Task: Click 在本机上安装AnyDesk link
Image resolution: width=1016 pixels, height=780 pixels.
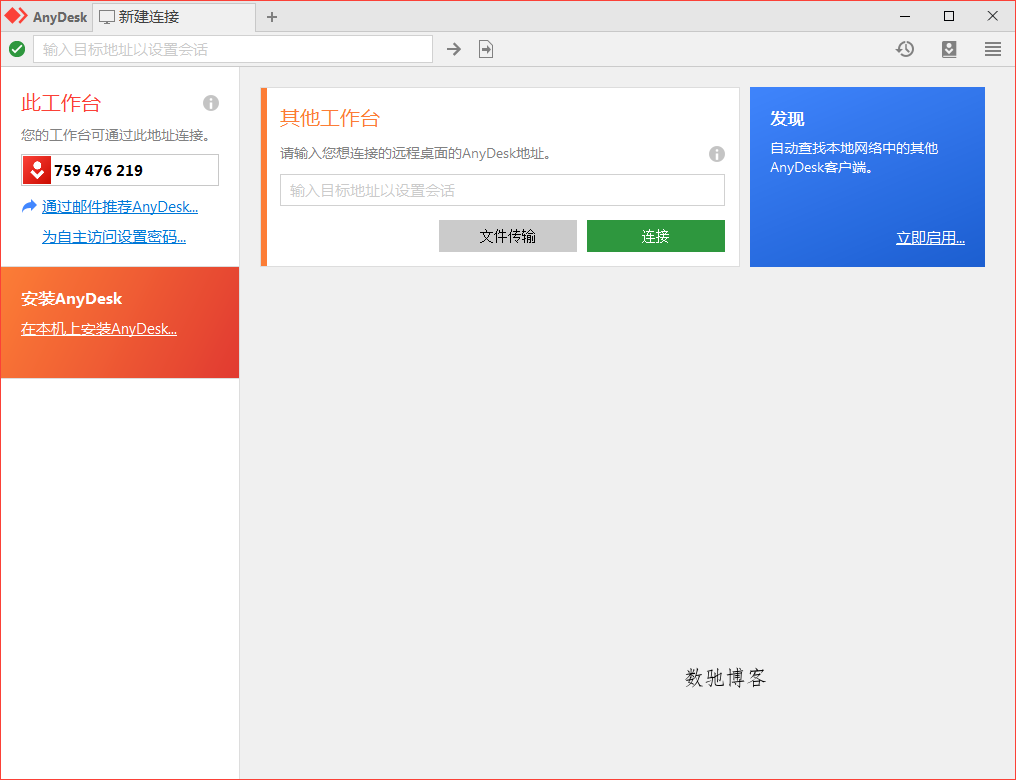Action: (98, 329)
